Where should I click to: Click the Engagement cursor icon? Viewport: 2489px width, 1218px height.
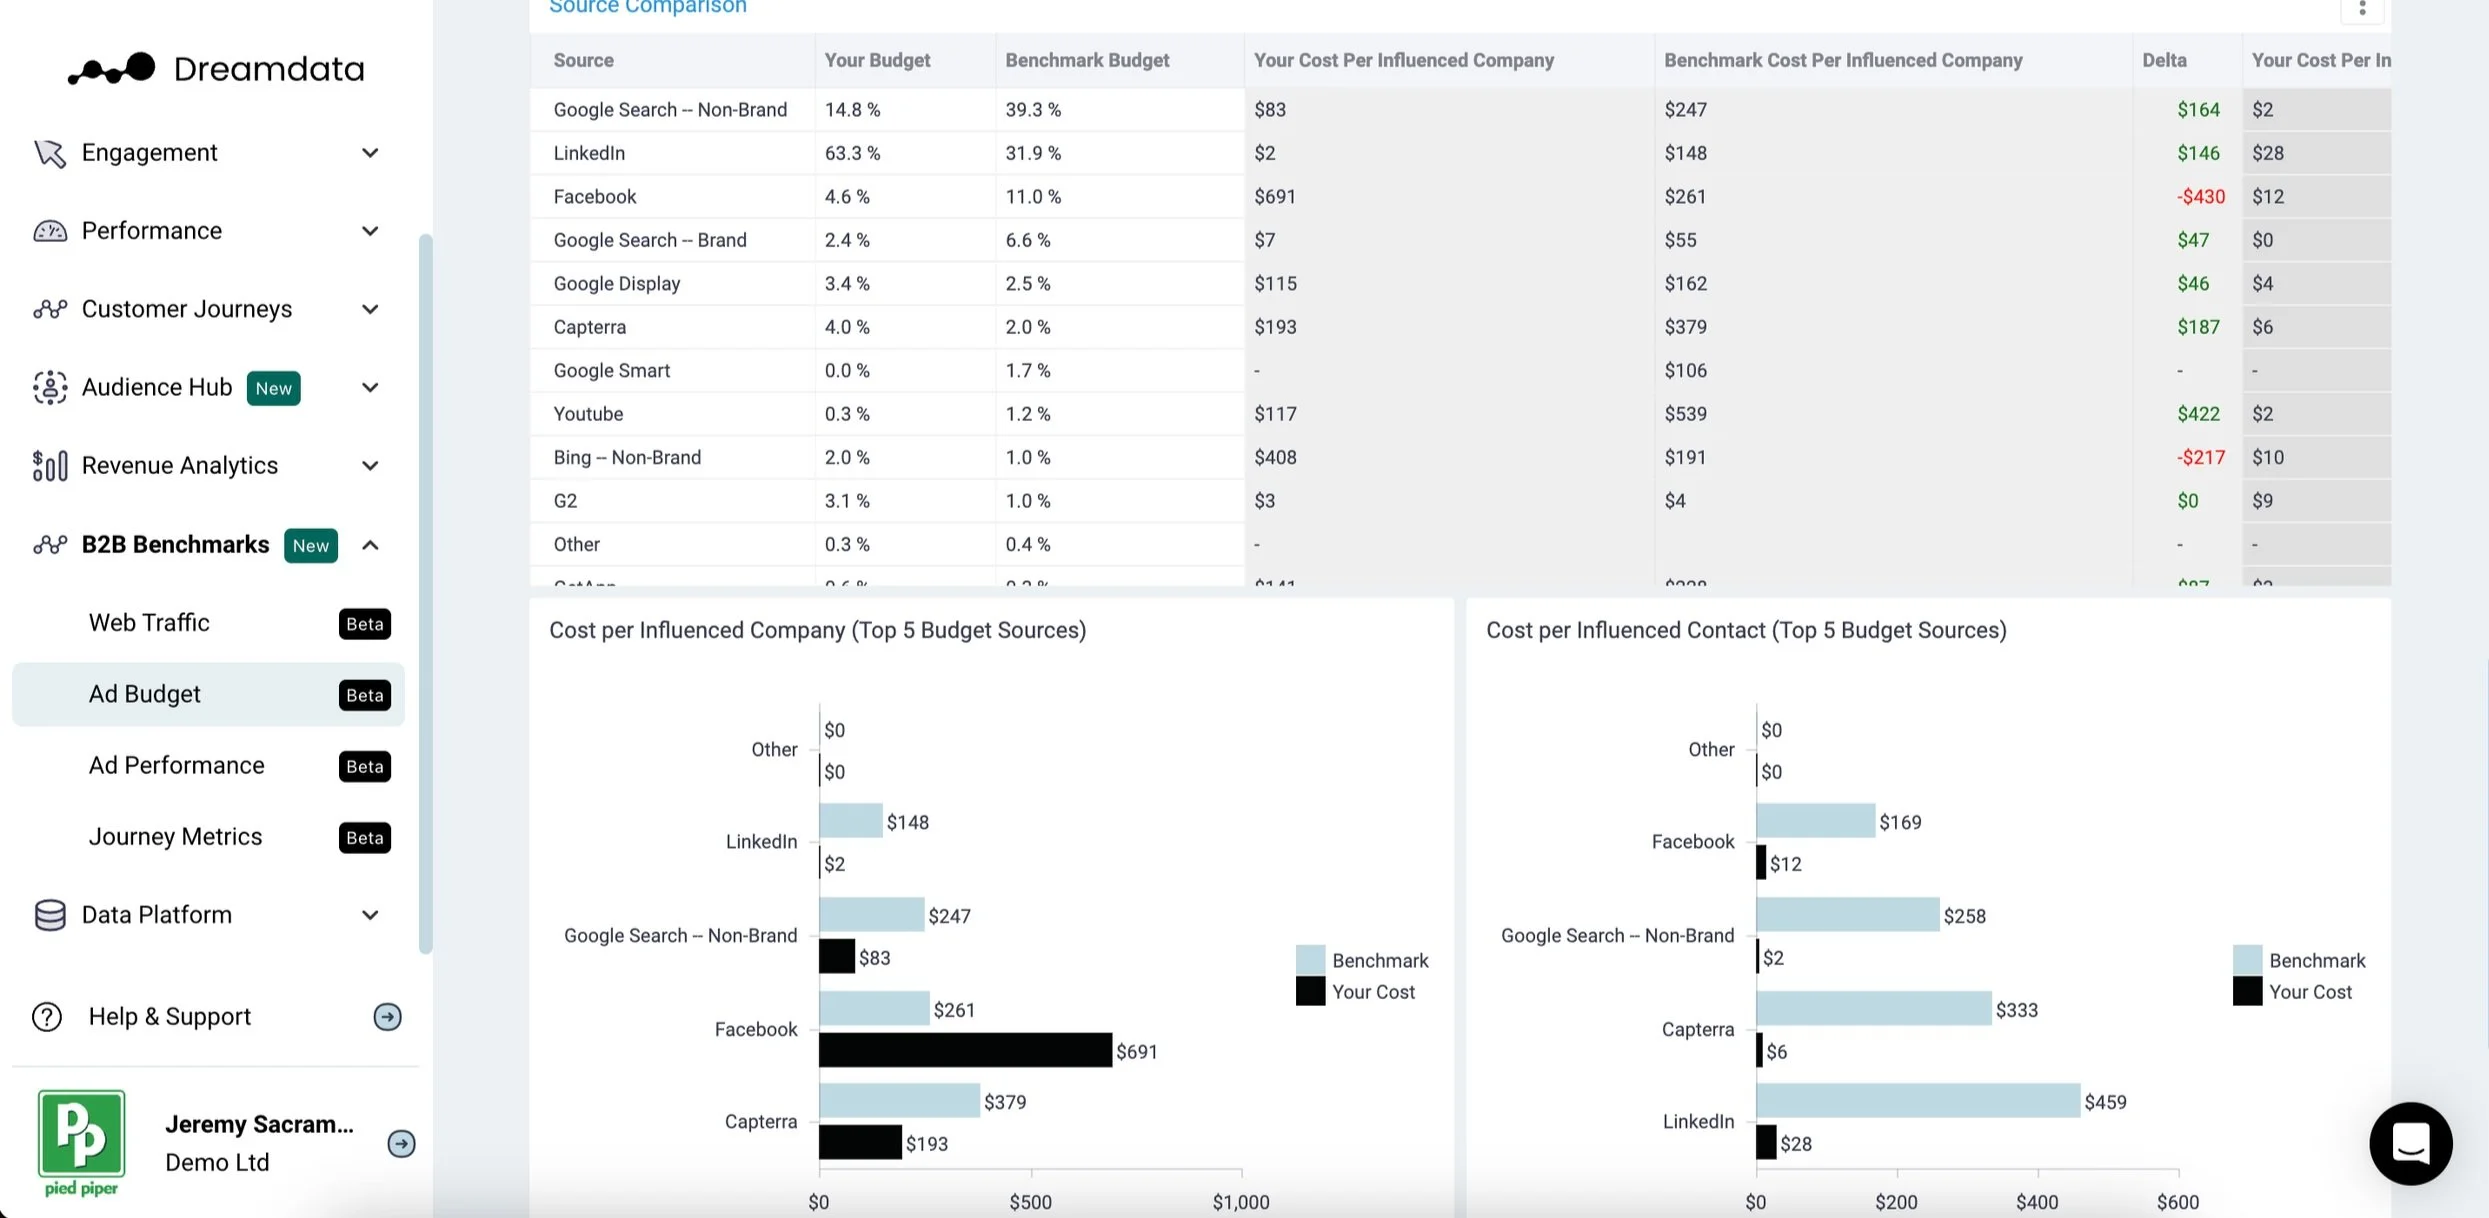pyautogui.click(x=49, y=153)
